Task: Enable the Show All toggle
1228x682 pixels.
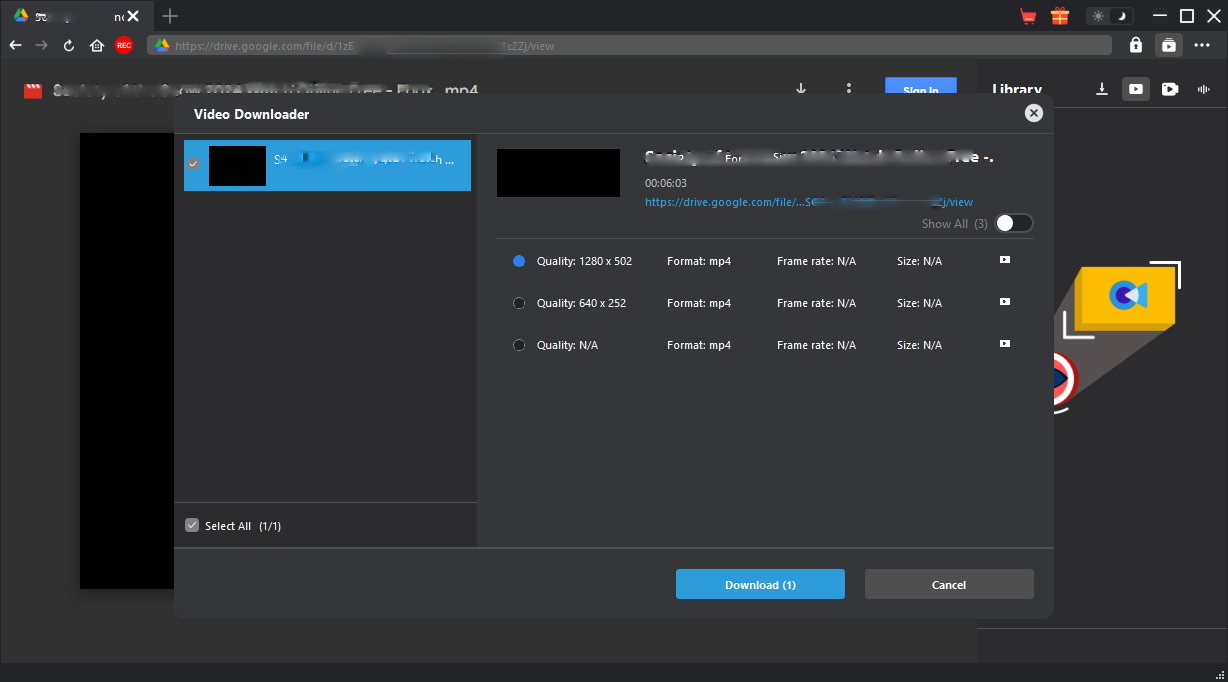Action: (1014, 223)
